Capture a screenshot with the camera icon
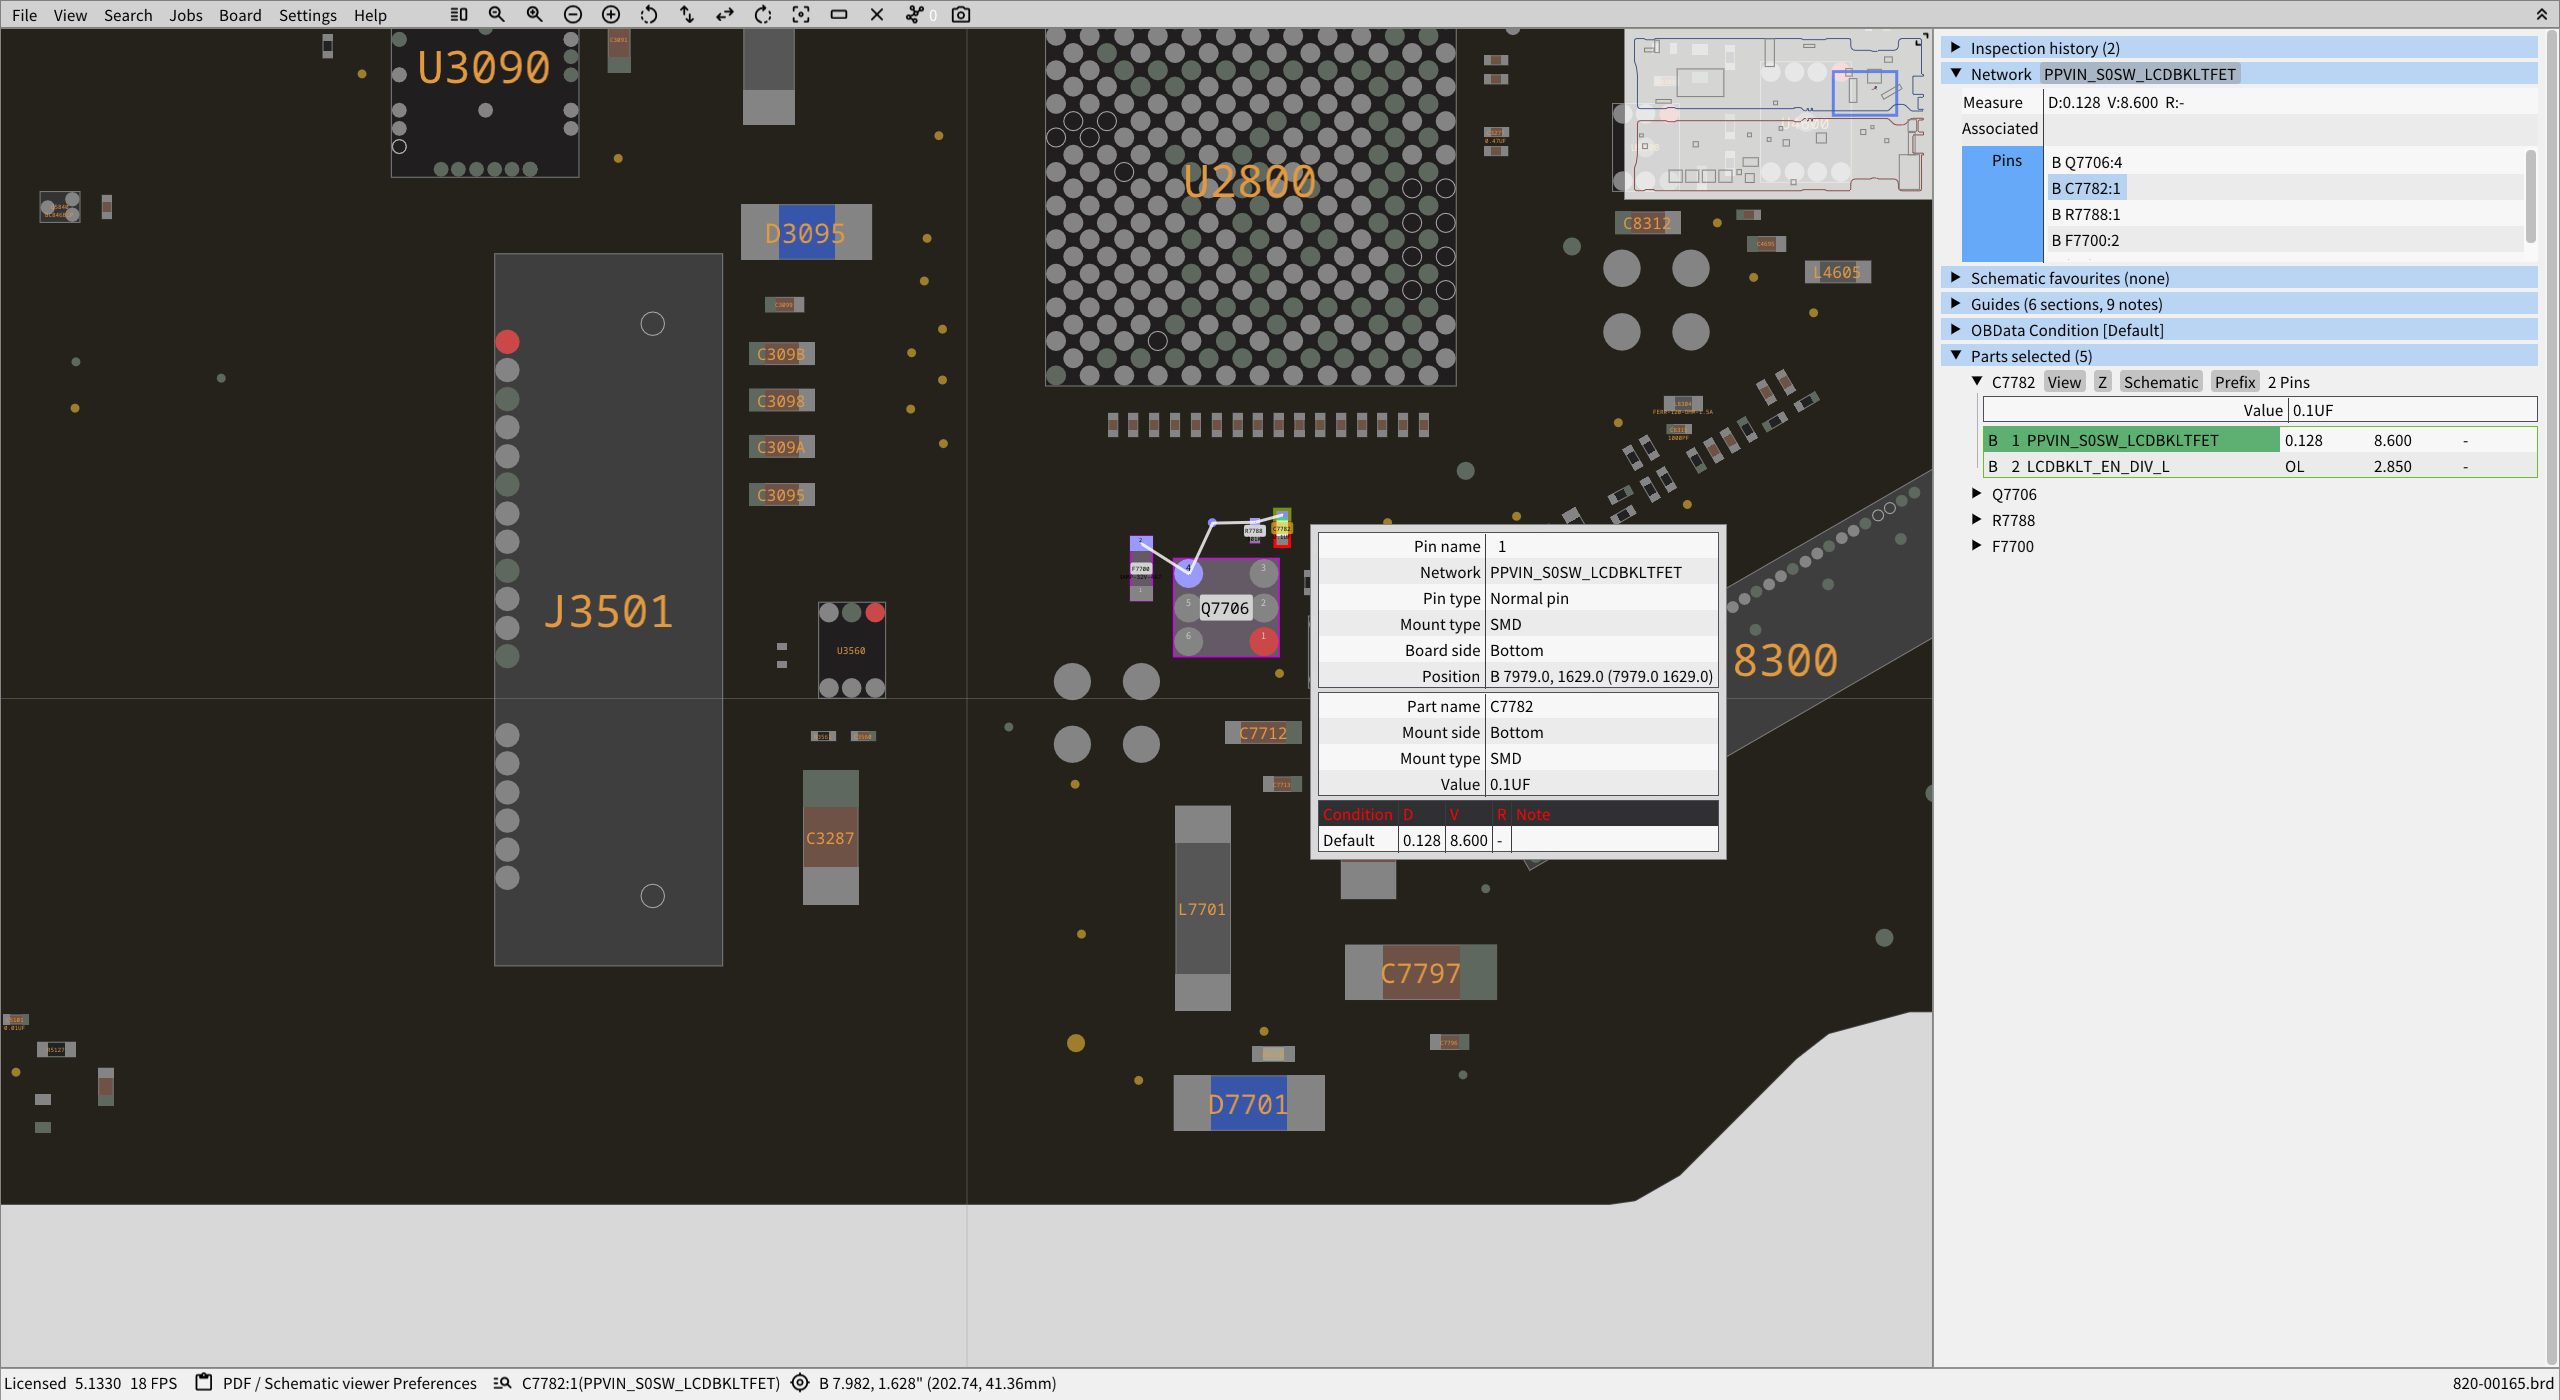This screenshot has width=2560, height=1400. tap(959, 15)
